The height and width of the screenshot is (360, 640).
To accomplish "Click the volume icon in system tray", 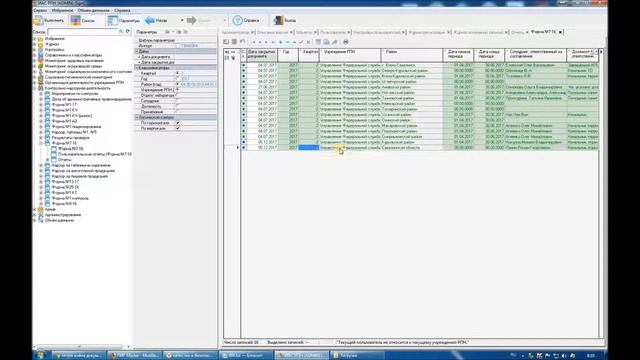I will pyautogui.click(x=564, y=356).
